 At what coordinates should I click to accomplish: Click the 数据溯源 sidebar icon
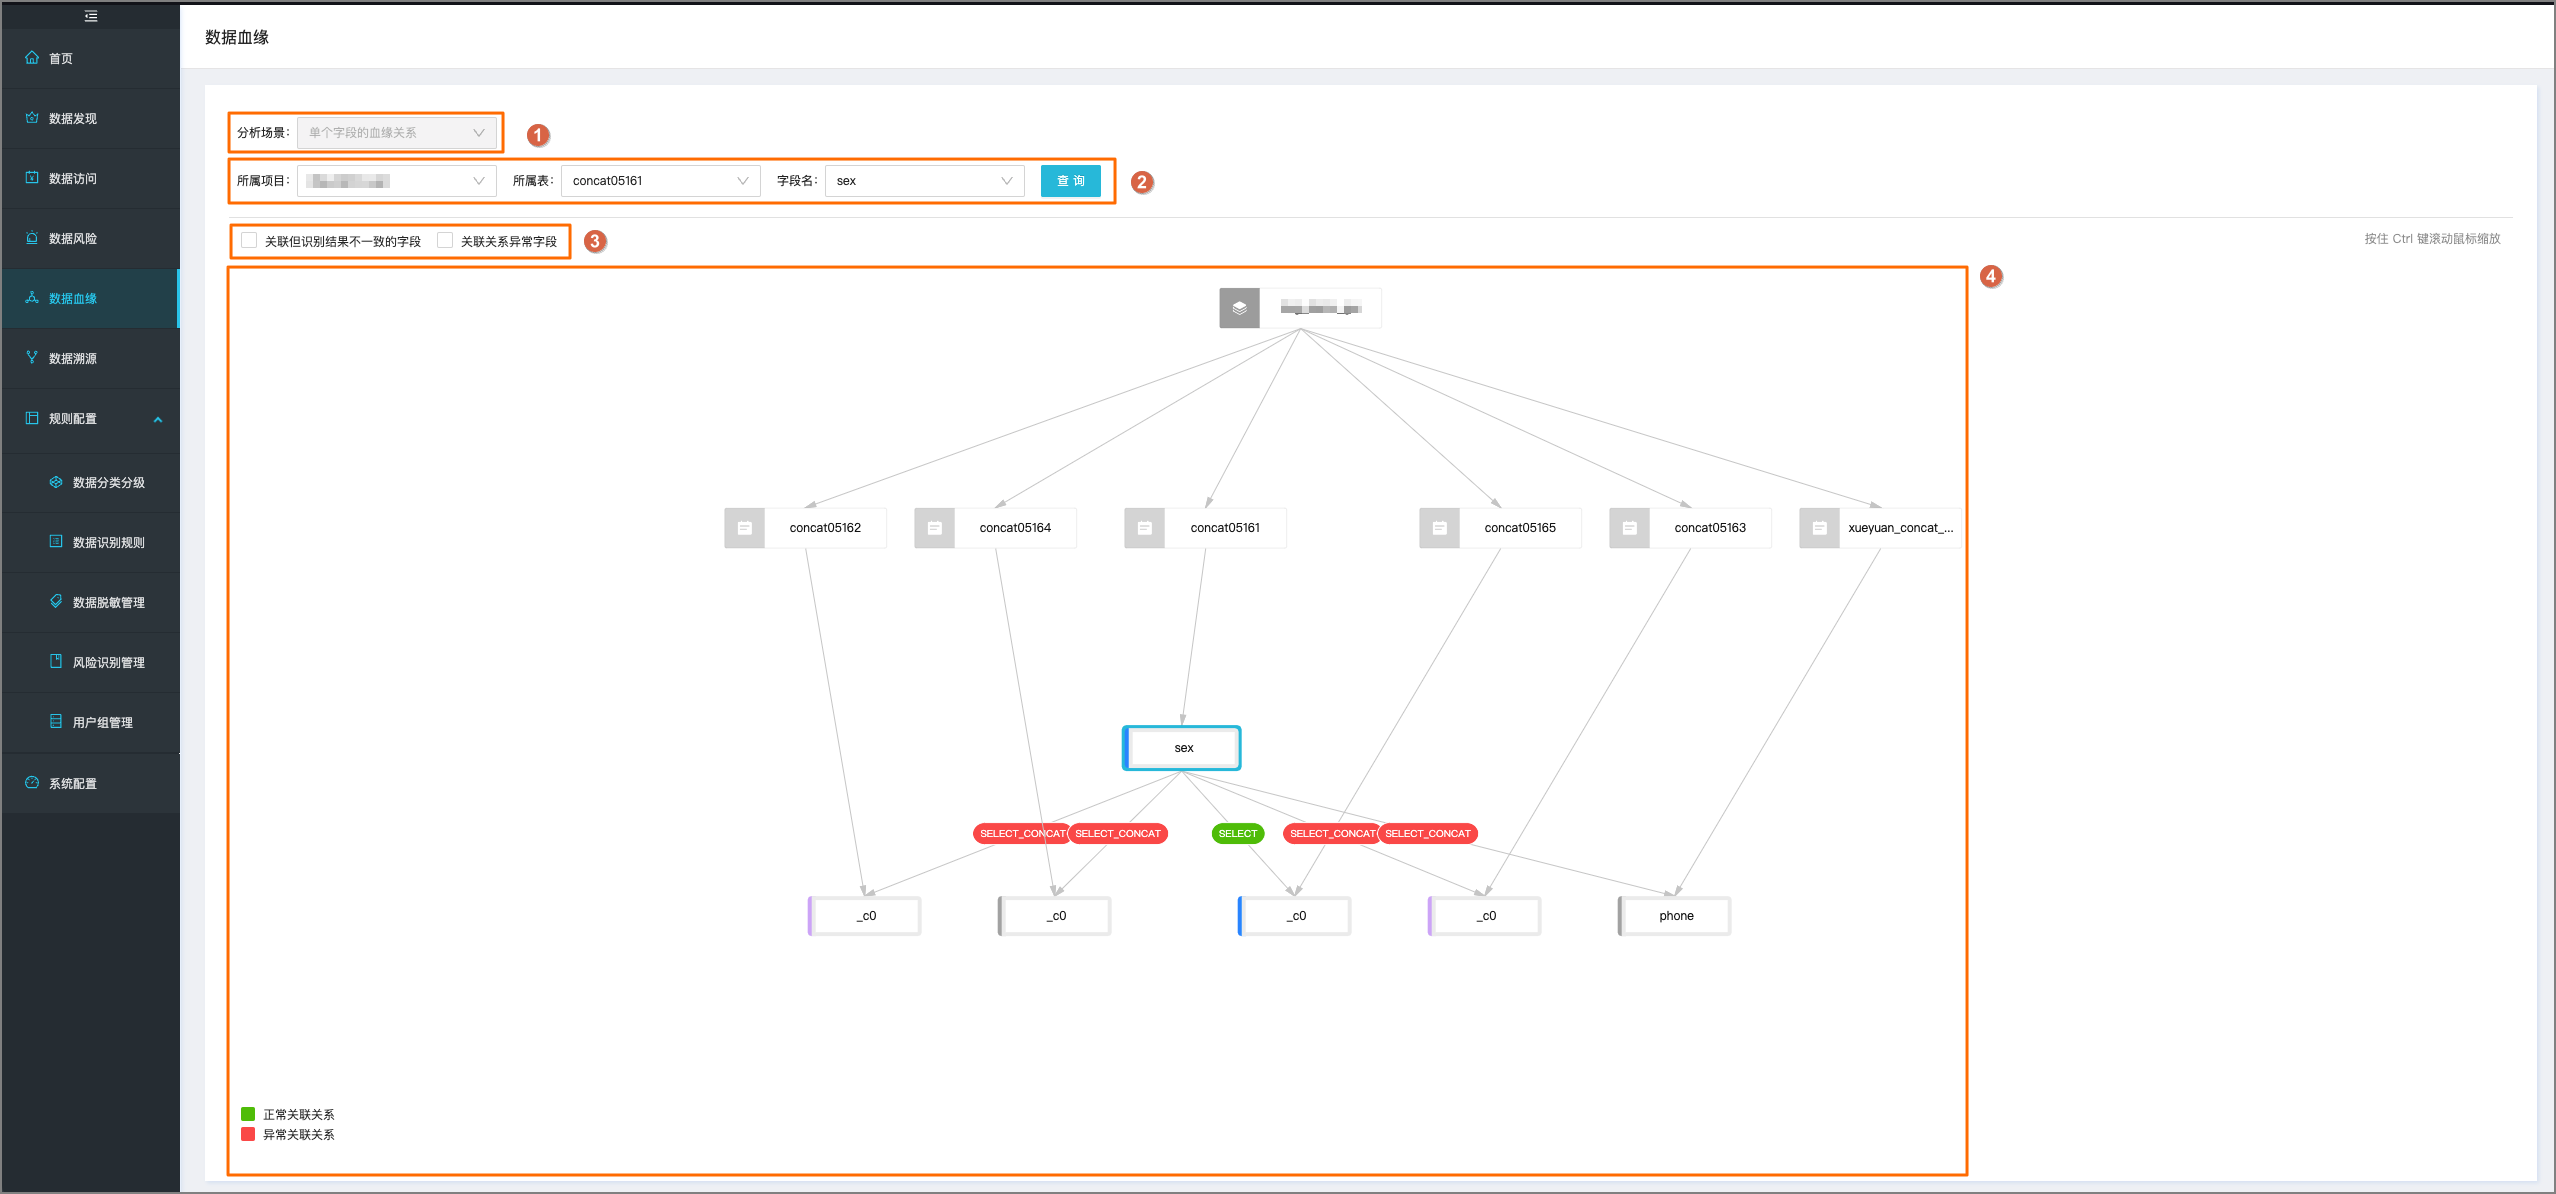tap(32, 358)
